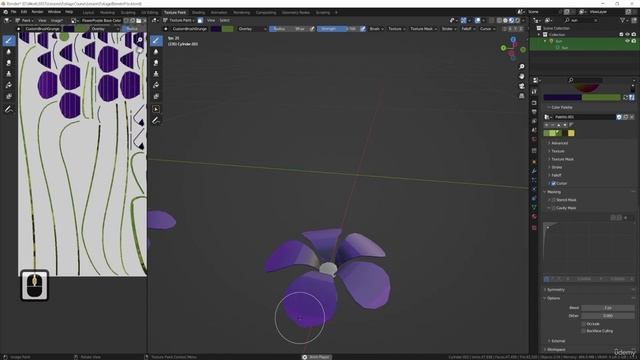This screenshot has height=360, width=640.
Task: Click the Blender logo menu icon
Action: pos(5,12)
